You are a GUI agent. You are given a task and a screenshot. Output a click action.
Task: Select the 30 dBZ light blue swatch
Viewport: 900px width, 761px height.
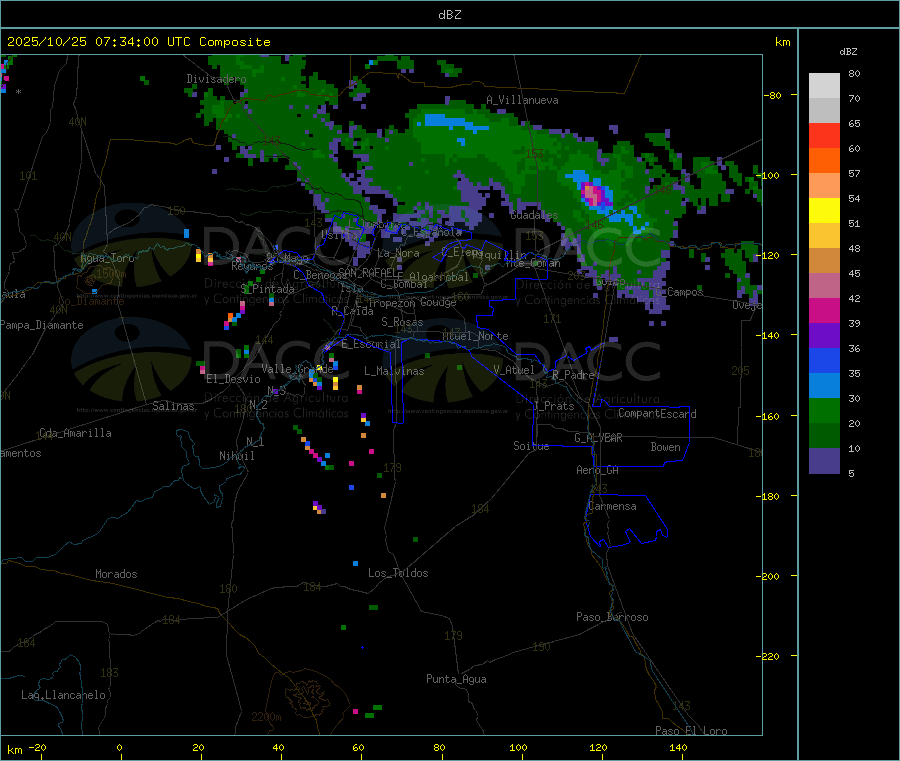[824, 386]
